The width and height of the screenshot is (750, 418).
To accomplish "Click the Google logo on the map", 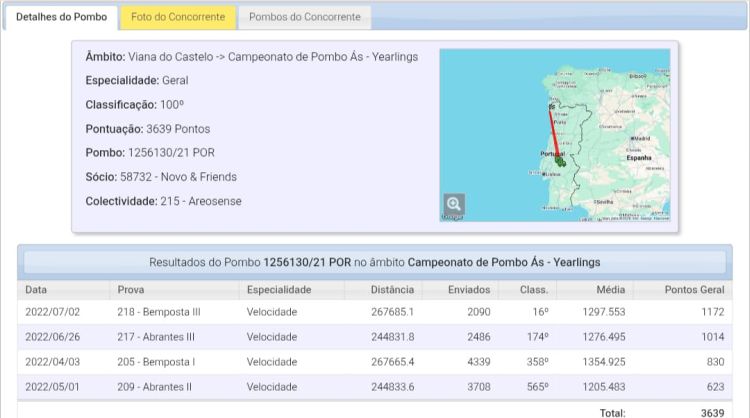I will pyautogui.click(x=453, y=217).
